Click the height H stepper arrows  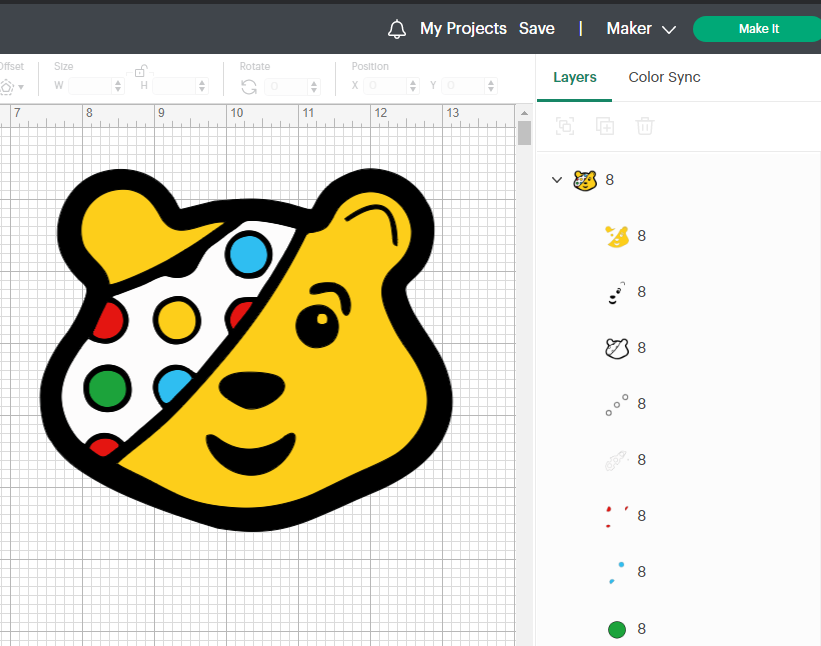(x=202, y=85)
